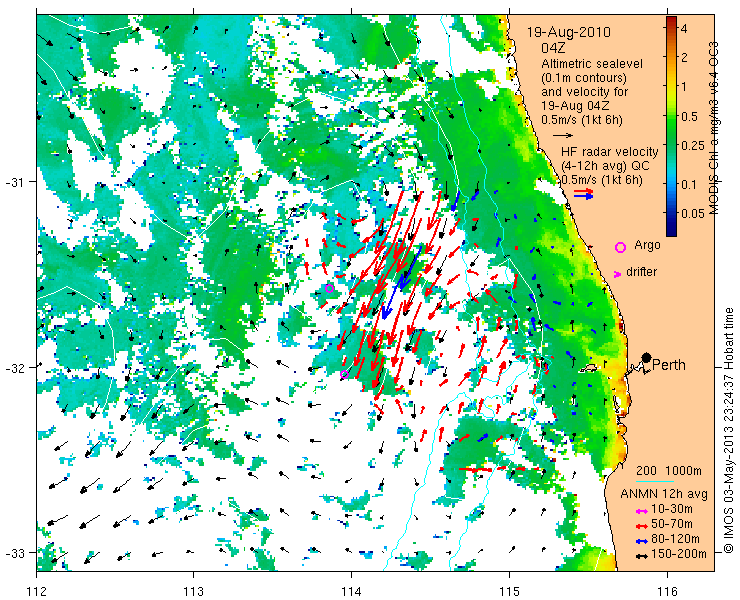Click the 04Z time label under the date
Screen dimensions: 740x600
[553, 48]
